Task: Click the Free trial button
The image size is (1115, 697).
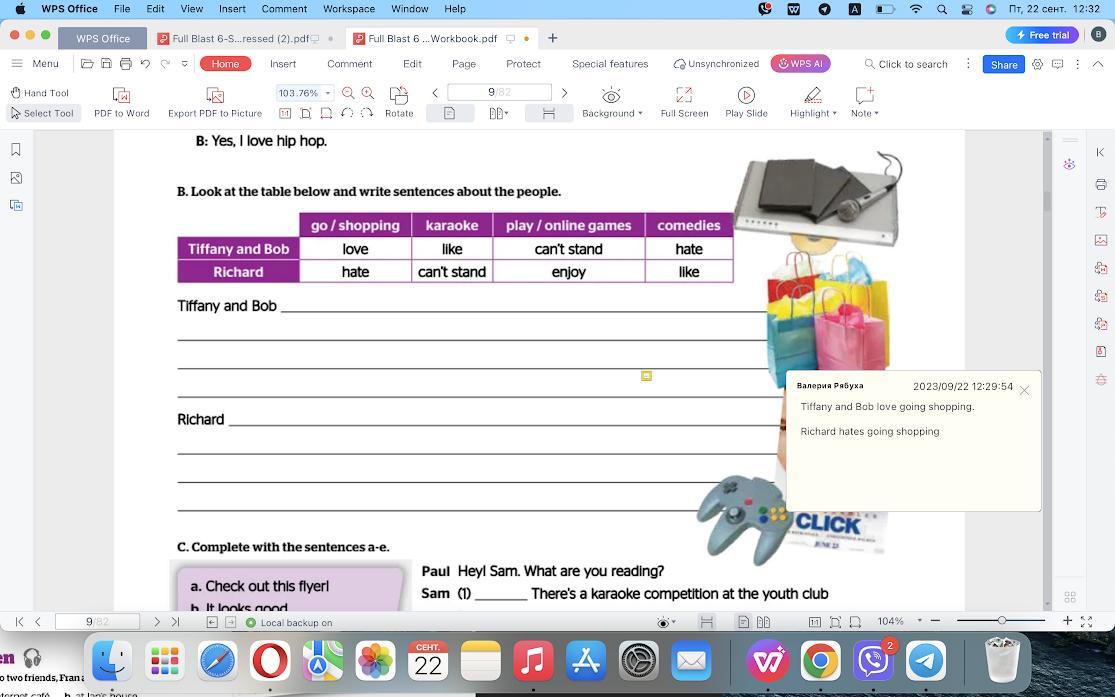Action: click(x=1042, y=35)
